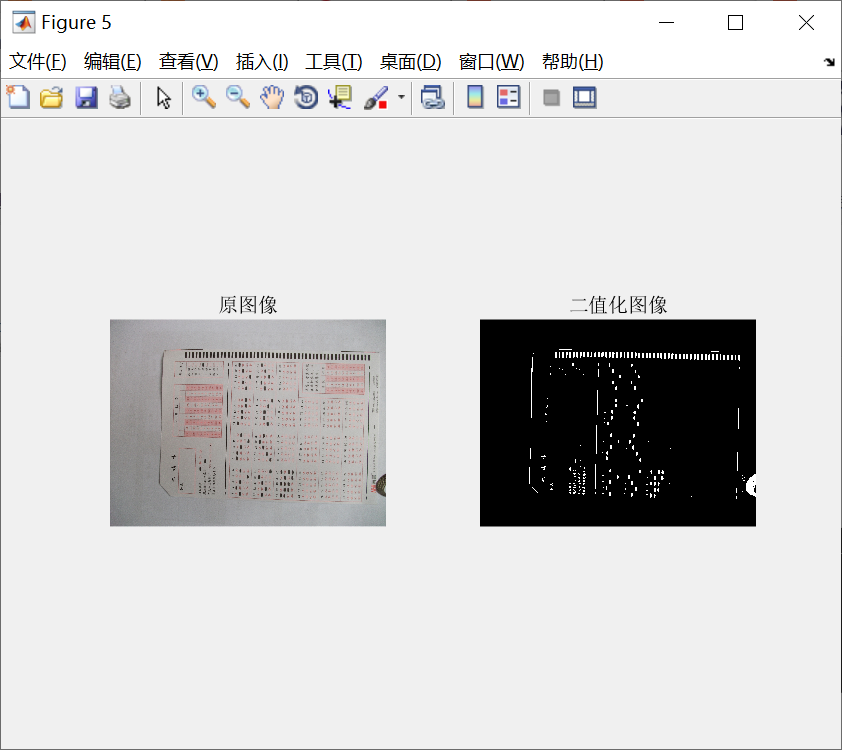This screenshot has width=842, height=750.
Task: Print the figure using the printer icon
Action: [x=120, y=98]
